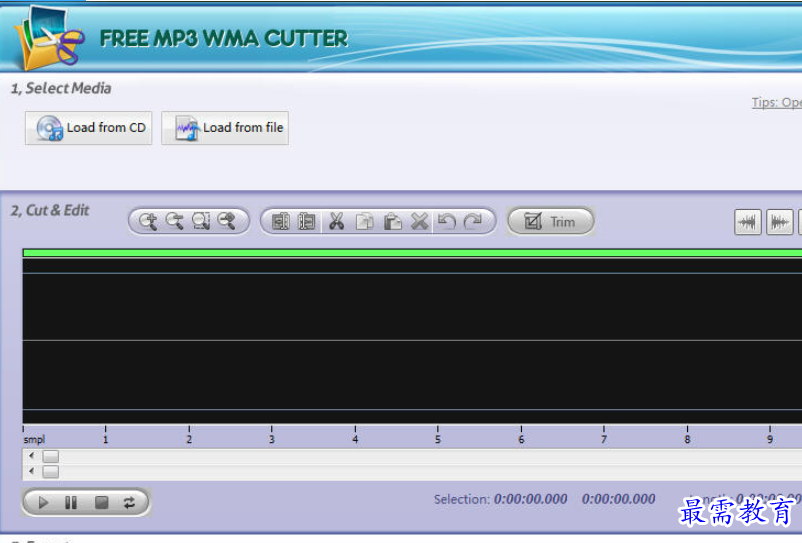Click the delete X icon

tap(420, 222)
